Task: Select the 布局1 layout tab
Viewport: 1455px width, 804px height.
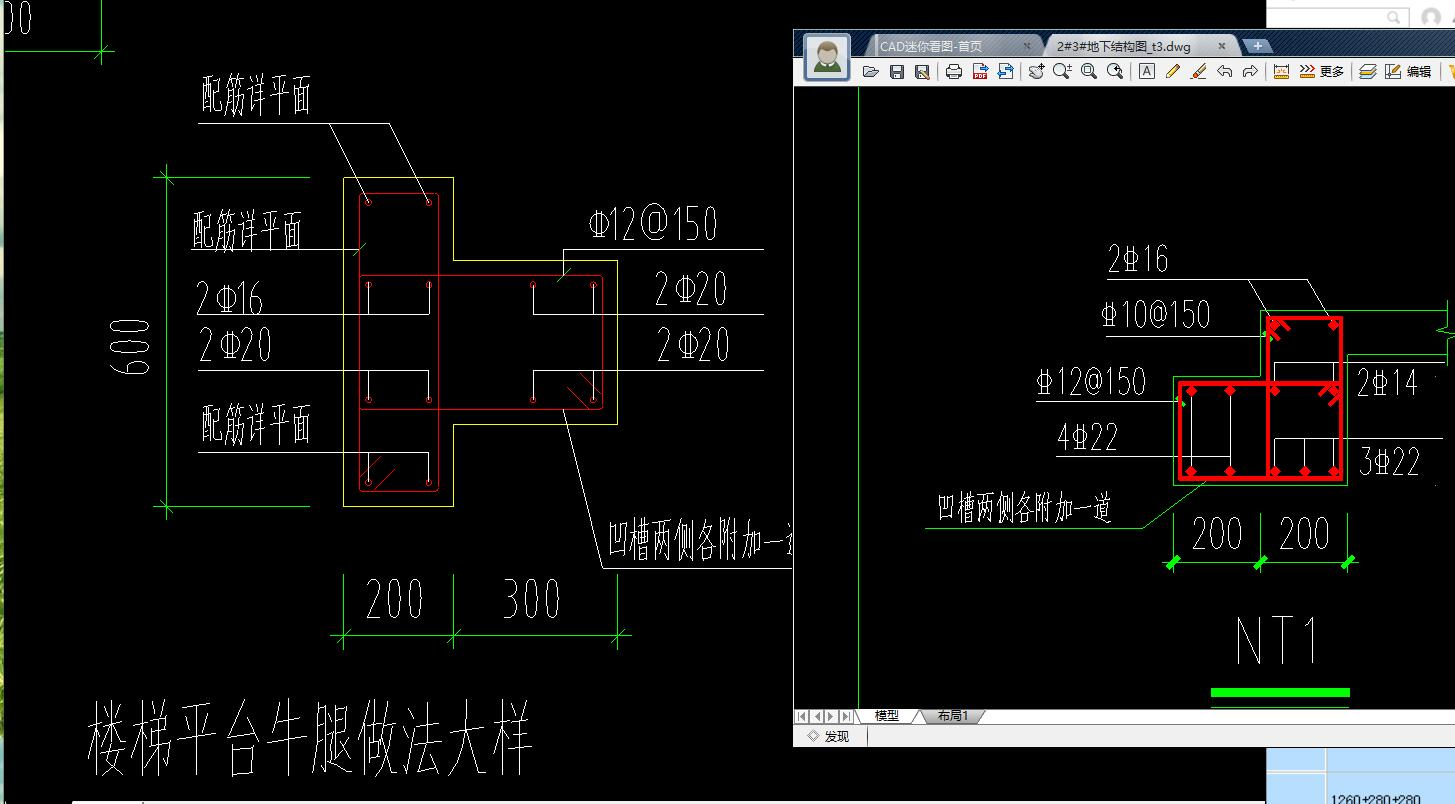Action: click(x=952, y=716)
